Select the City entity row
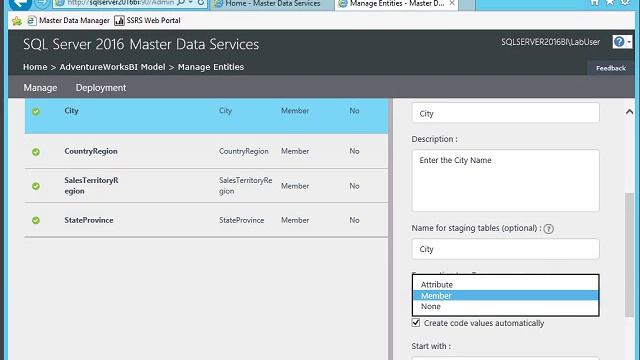Image resolution: width=640 pixels, height=360 pixels. pyautogui.click(x=206, y=116)
